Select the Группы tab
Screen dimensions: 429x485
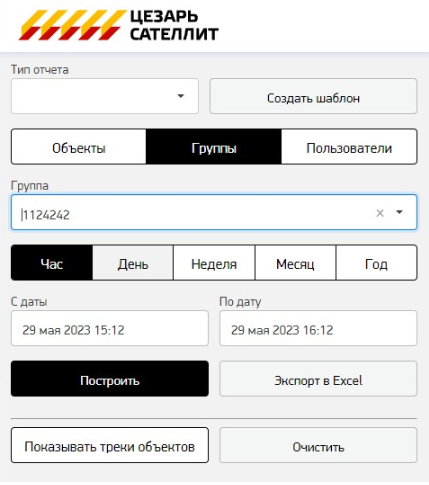[214, 147]
